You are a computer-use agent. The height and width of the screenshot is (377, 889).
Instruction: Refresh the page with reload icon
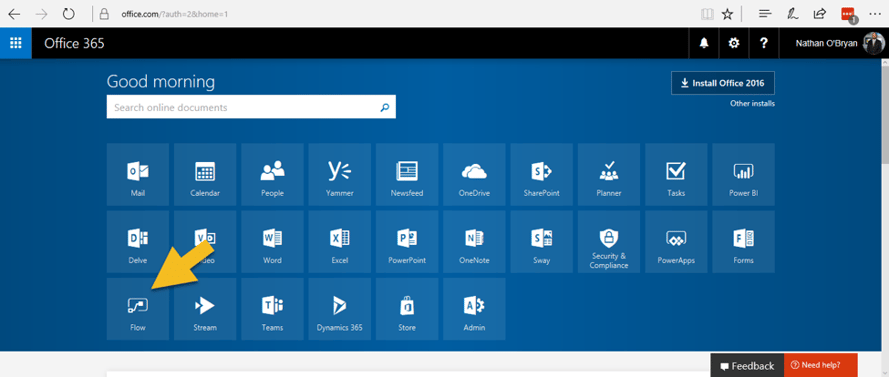[x=69, y=14]
